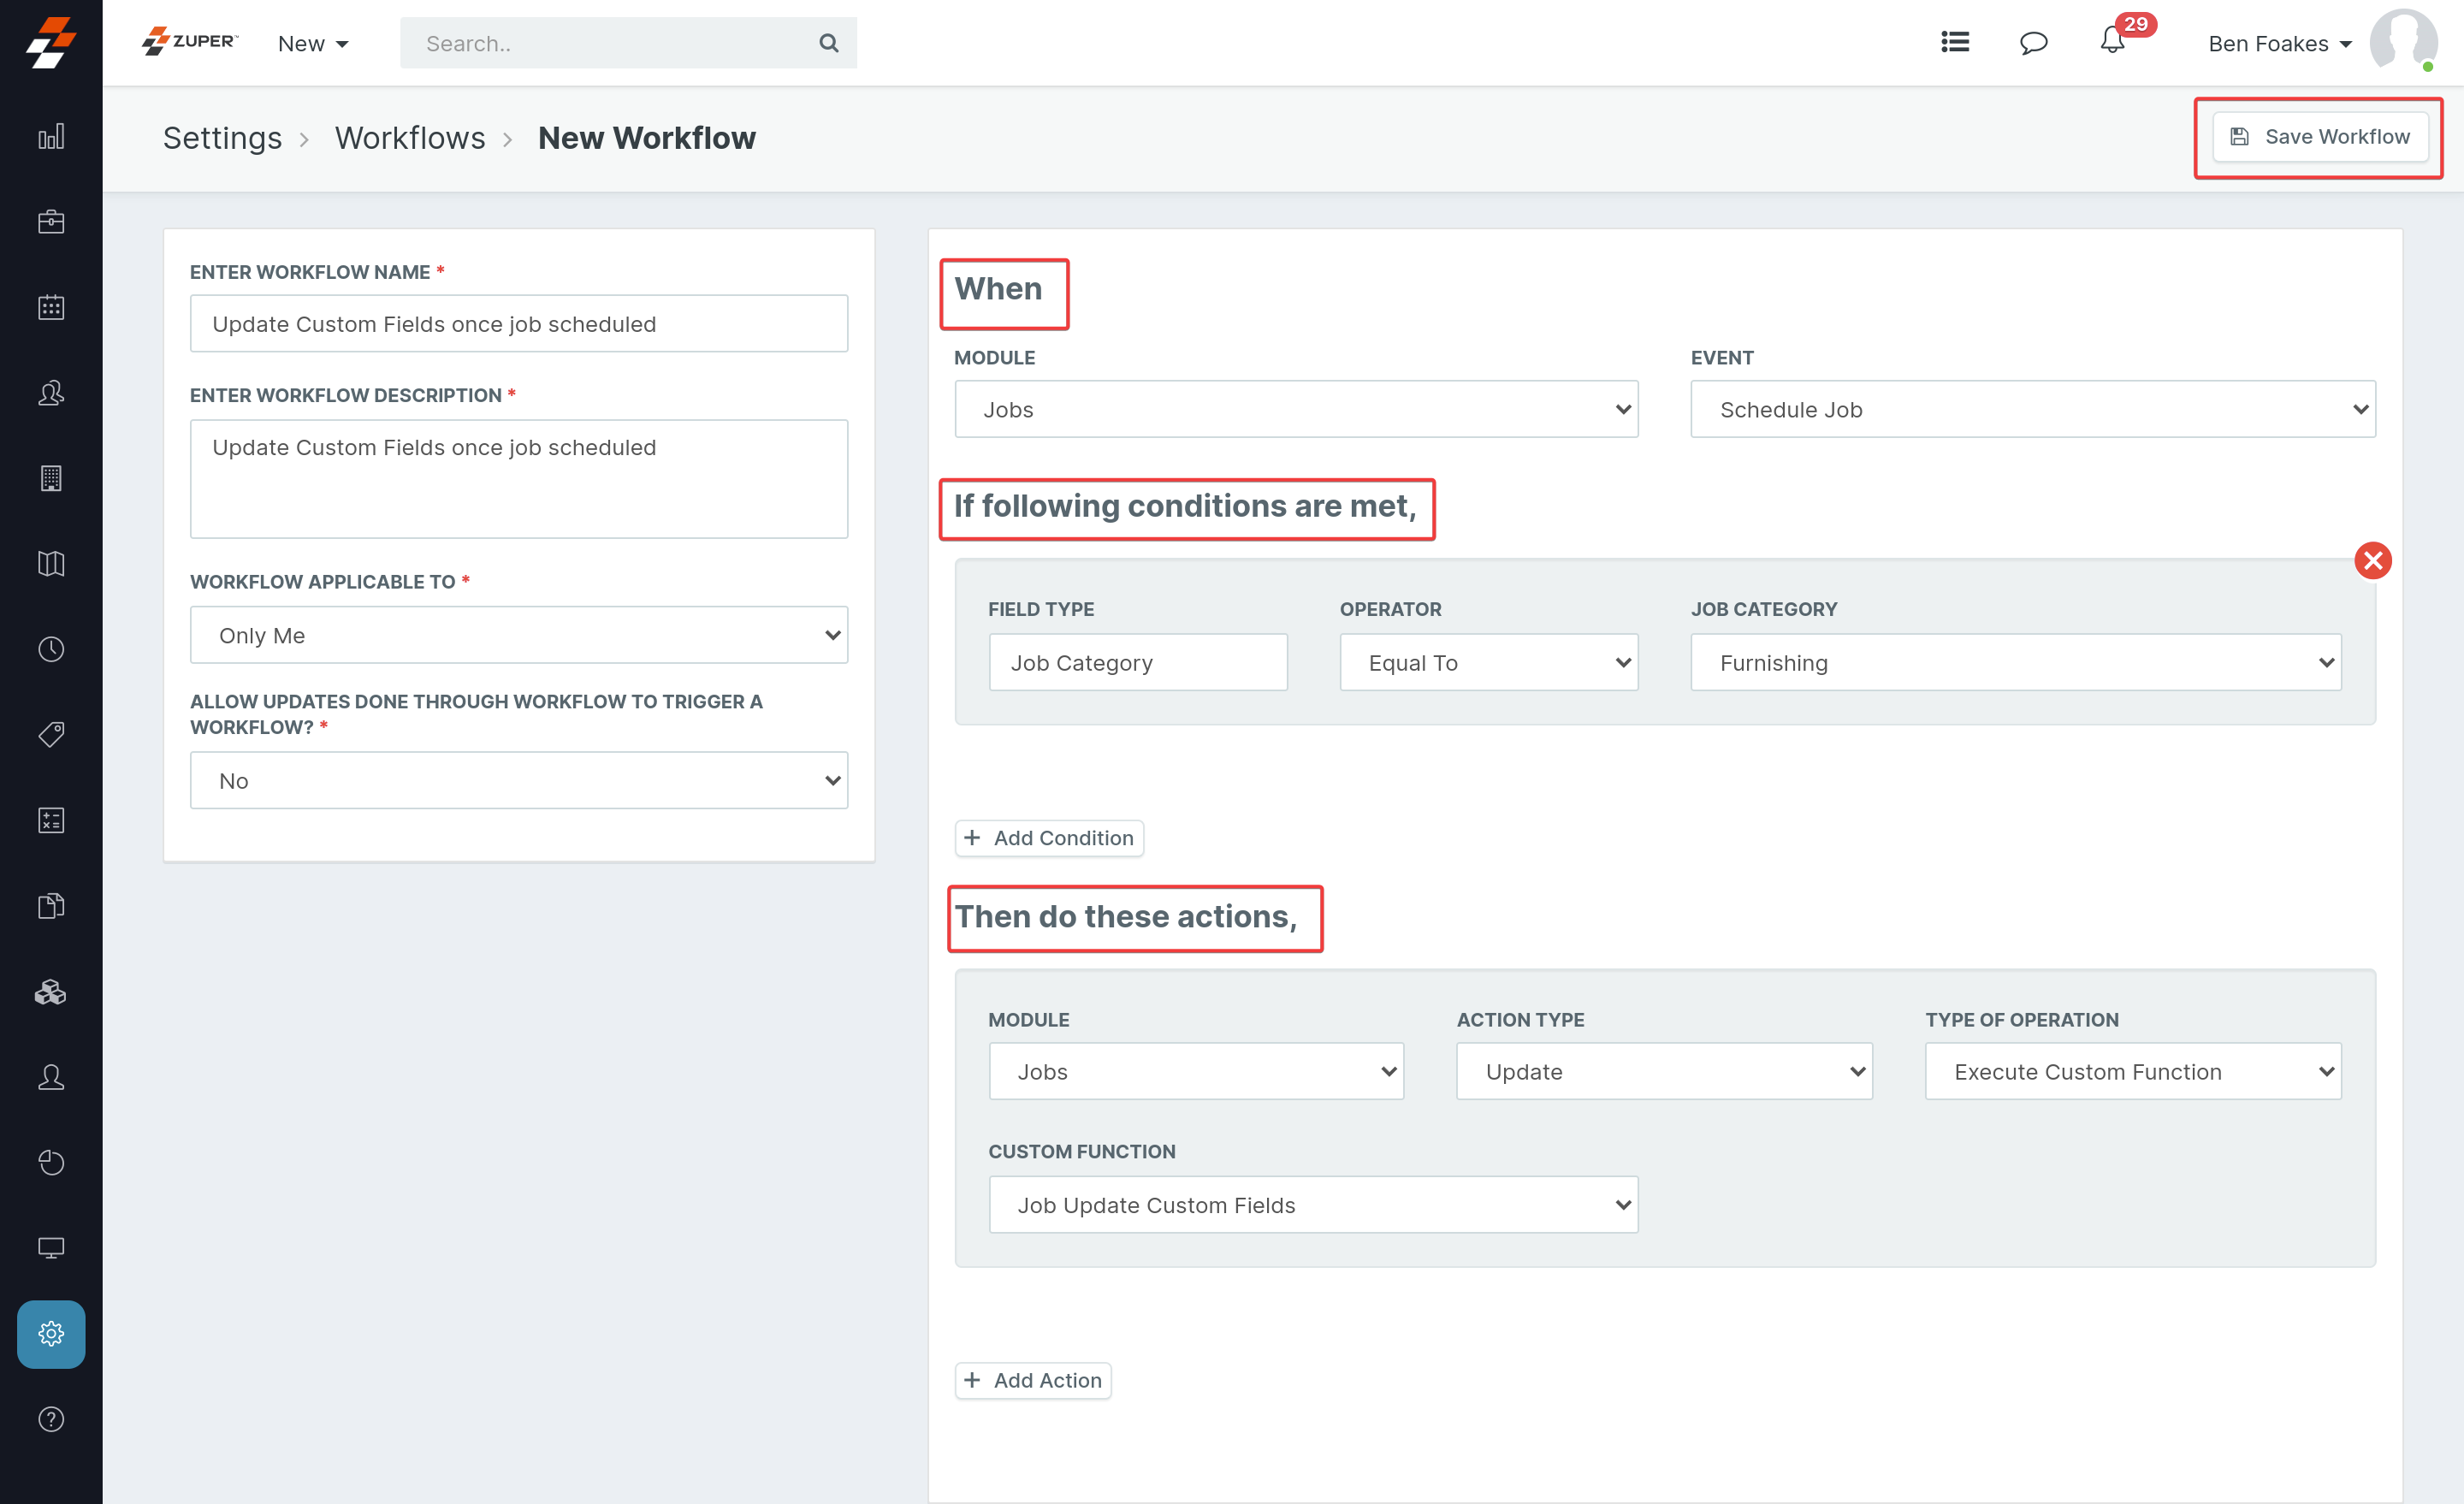The width and height of the screenshot is (2464, 1504).
Task: Click the Save Workflow button
Action: [2320, 137]
